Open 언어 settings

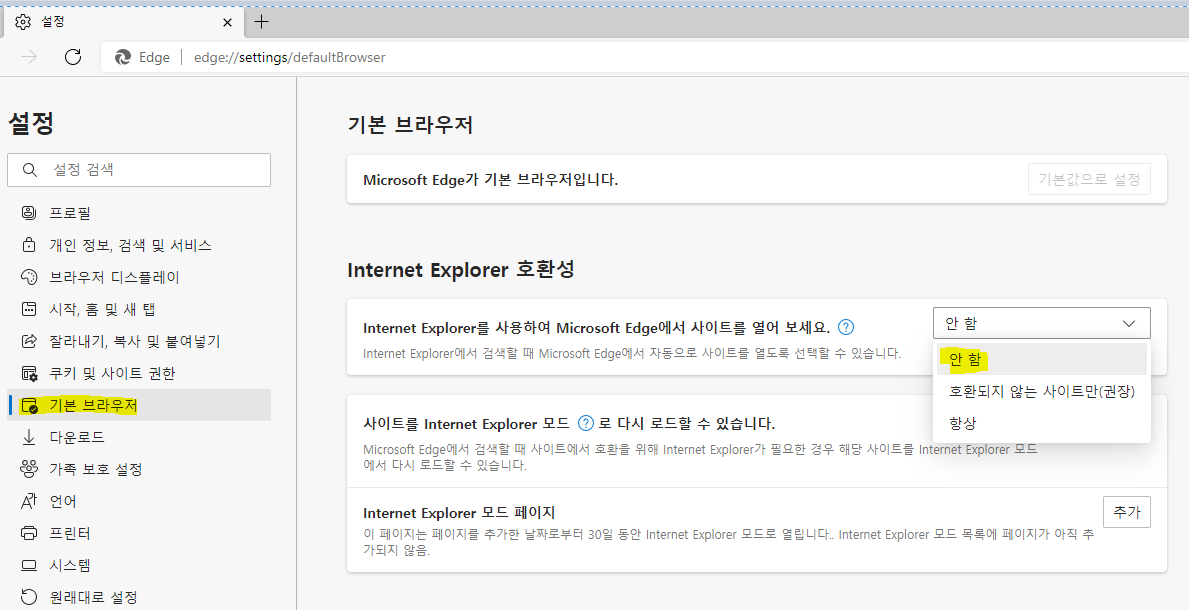(x=140, y=501)
